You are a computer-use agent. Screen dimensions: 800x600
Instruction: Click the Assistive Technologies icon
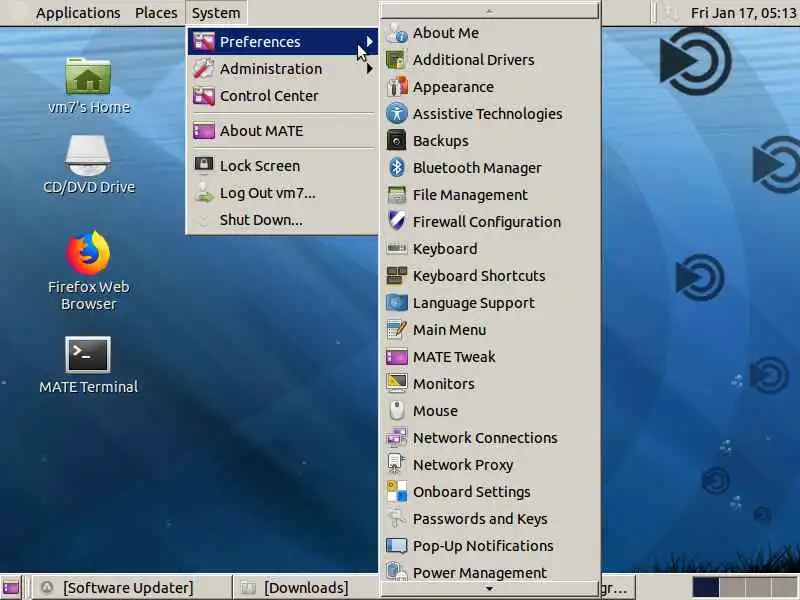click(396, 113)
